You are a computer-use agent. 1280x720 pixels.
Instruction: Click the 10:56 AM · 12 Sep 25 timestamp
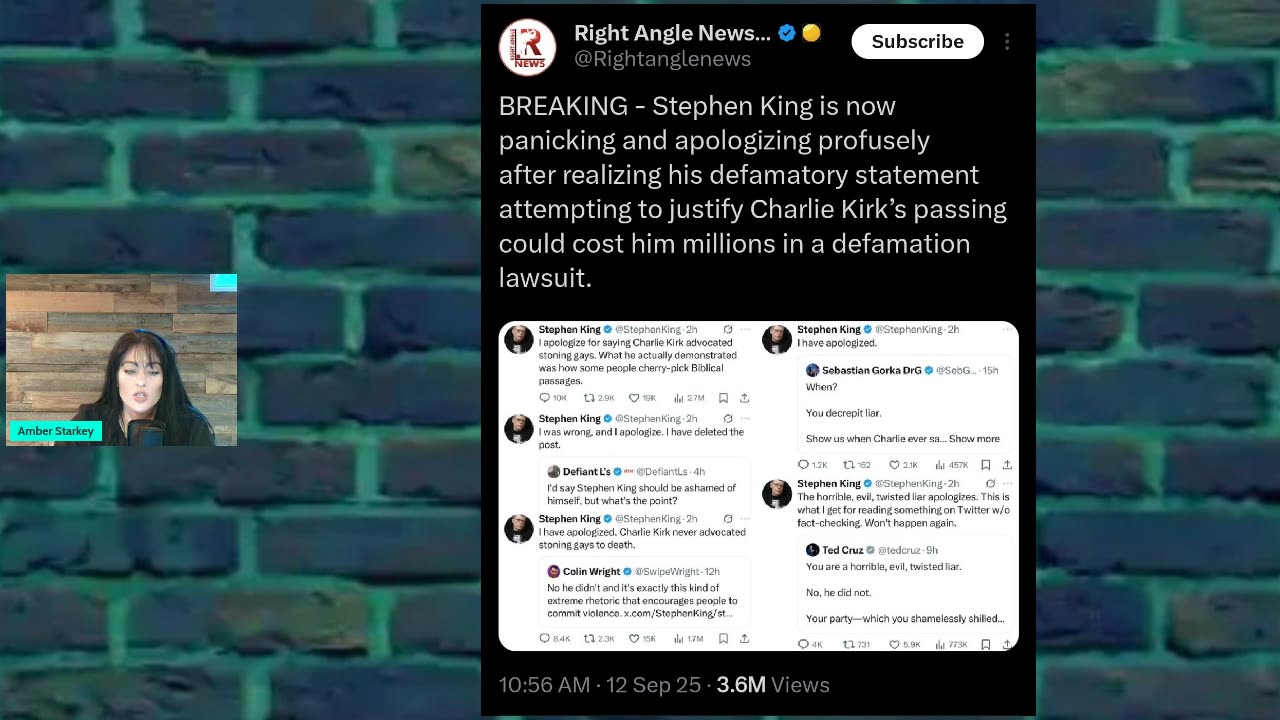(600, 685)
